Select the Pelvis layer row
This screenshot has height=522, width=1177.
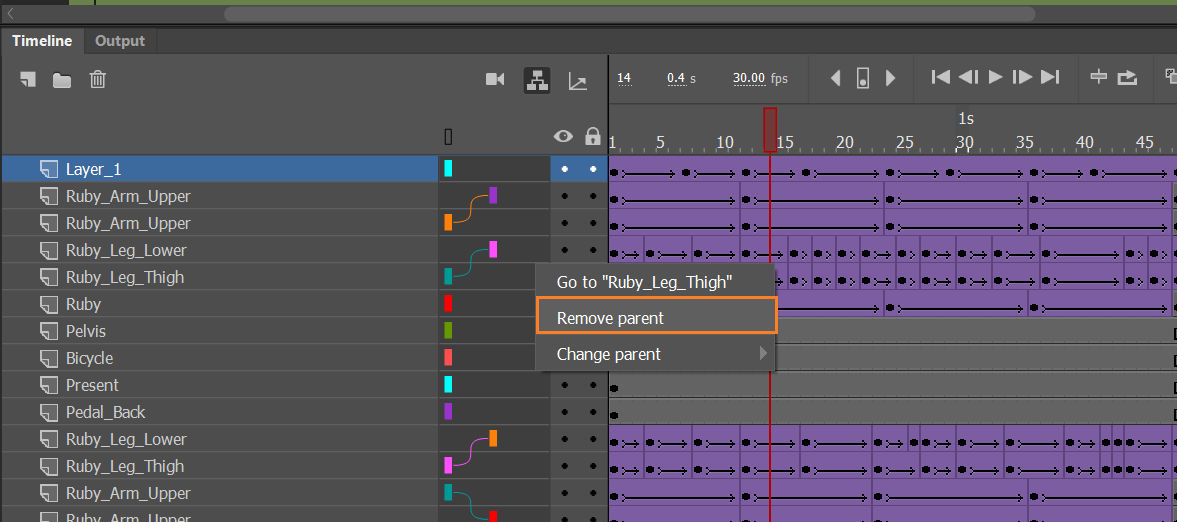click(x=219, y=331)
